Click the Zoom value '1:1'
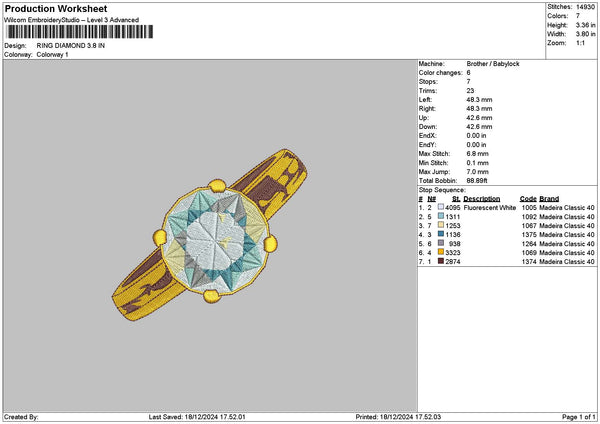Image resolution: width=600 pixels, height=424 pixels. tap(580, 43)
